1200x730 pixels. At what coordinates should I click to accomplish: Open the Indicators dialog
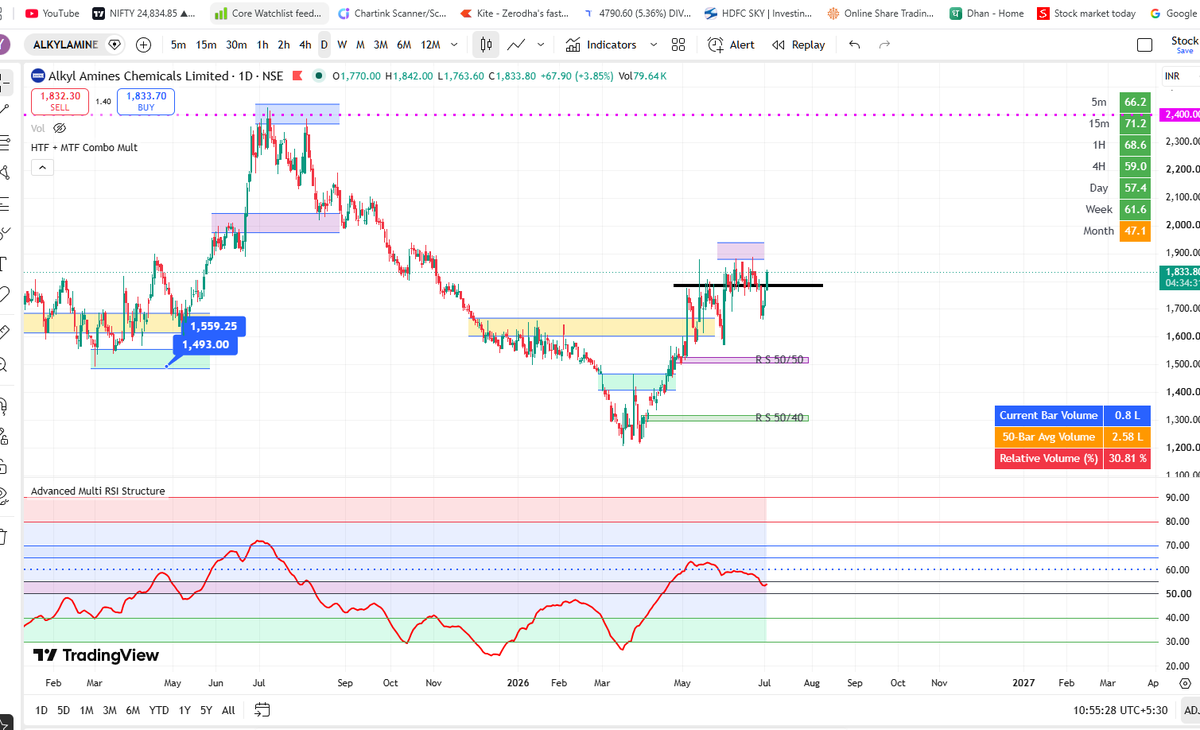pyautogui.click(x=600, y=45)
